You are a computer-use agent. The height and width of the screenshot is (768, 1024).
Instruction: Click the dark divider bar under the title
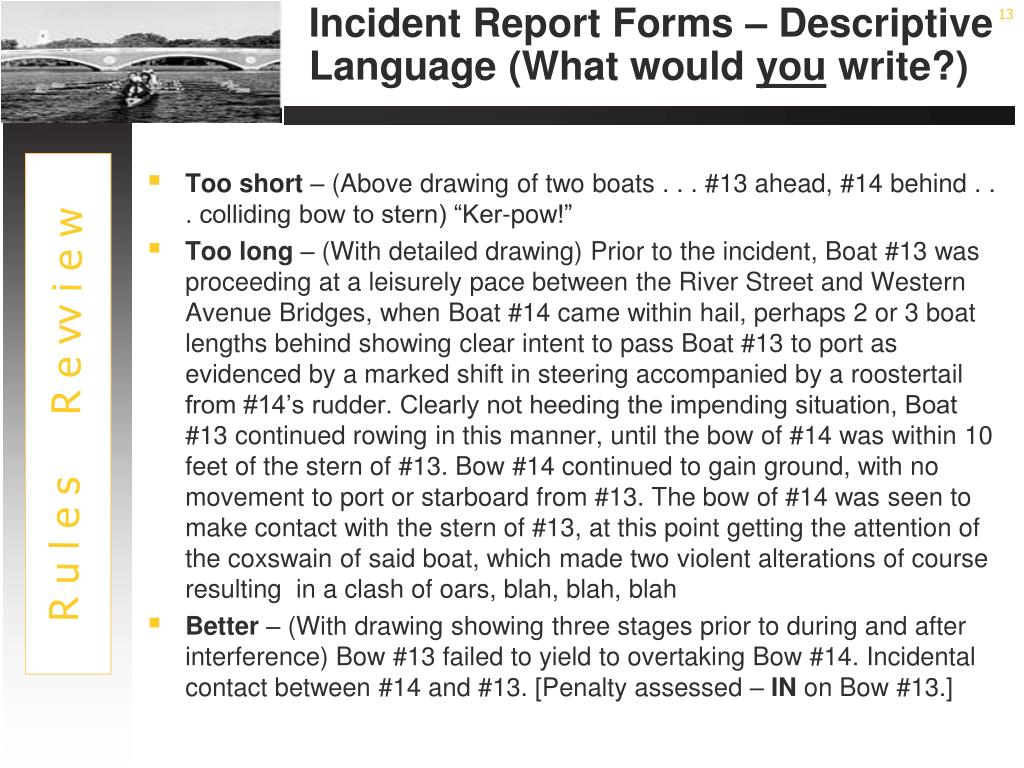coord(650,116)
